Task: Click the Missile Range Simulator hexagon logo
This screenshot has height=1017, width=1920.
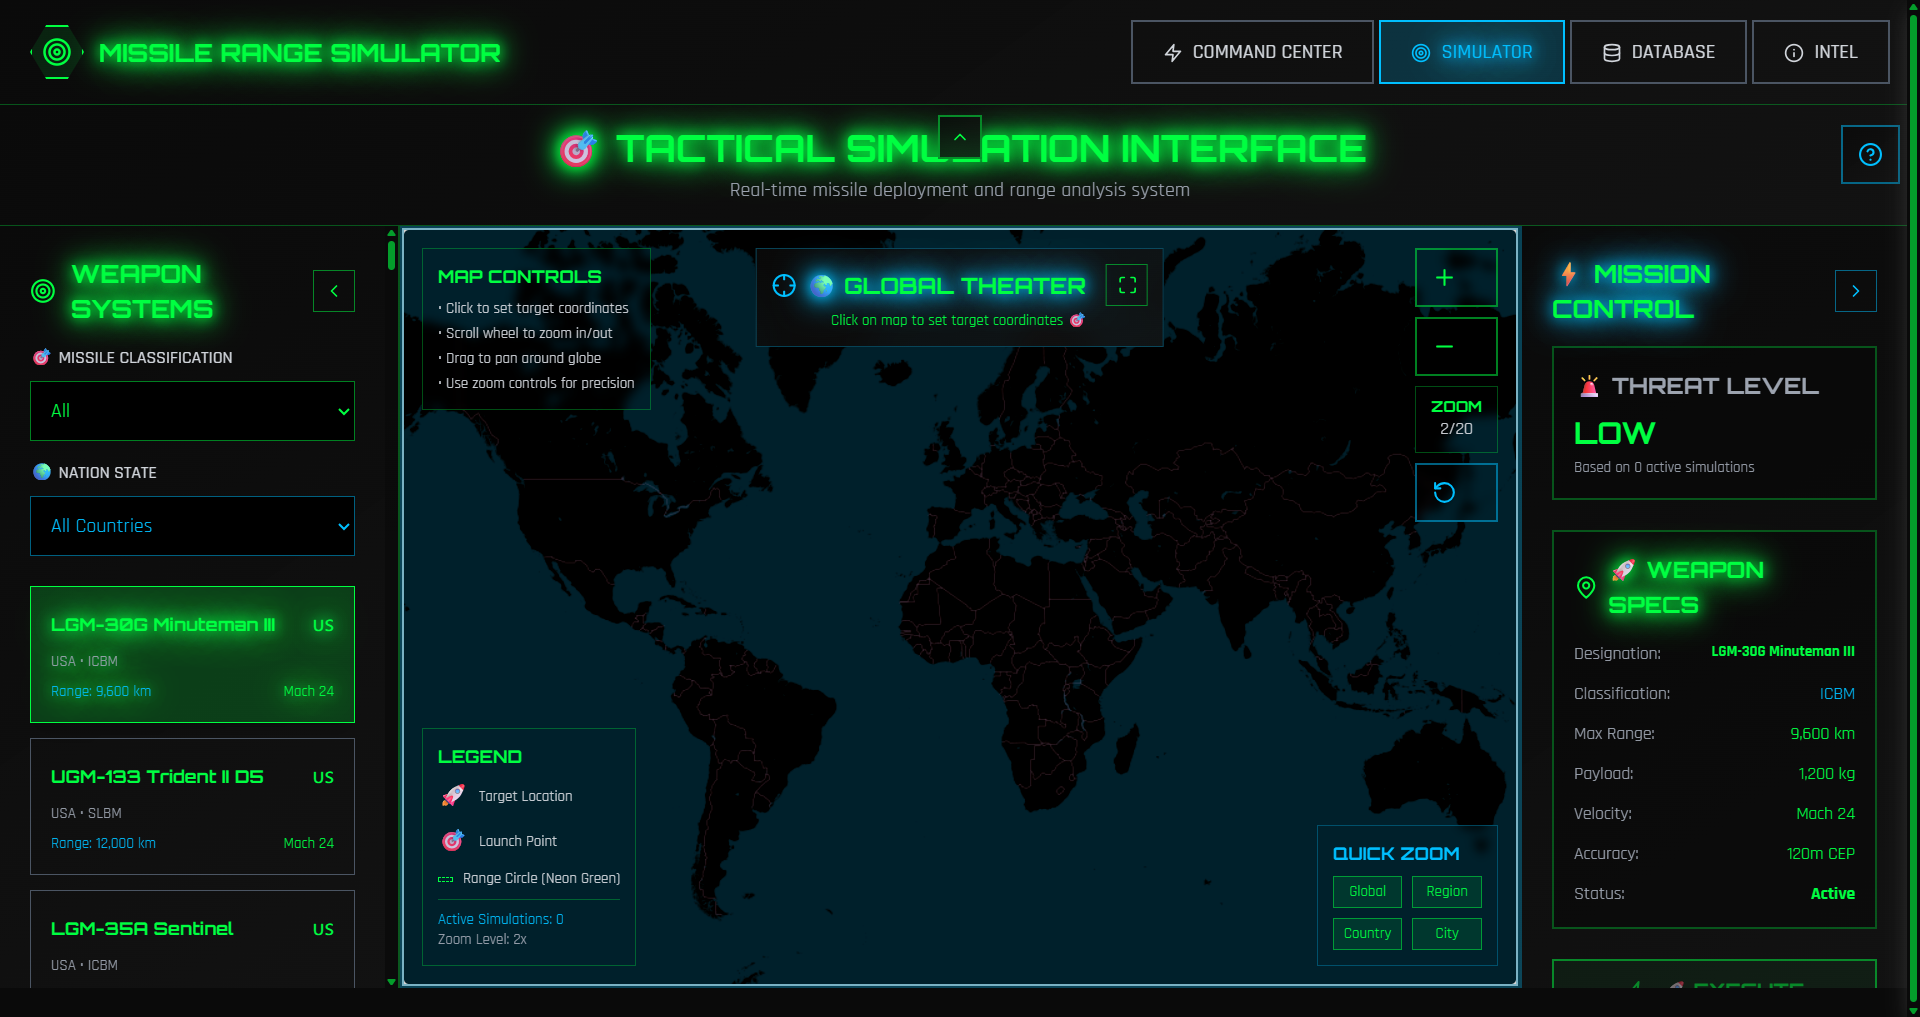Action: click(x=57, y=52)
